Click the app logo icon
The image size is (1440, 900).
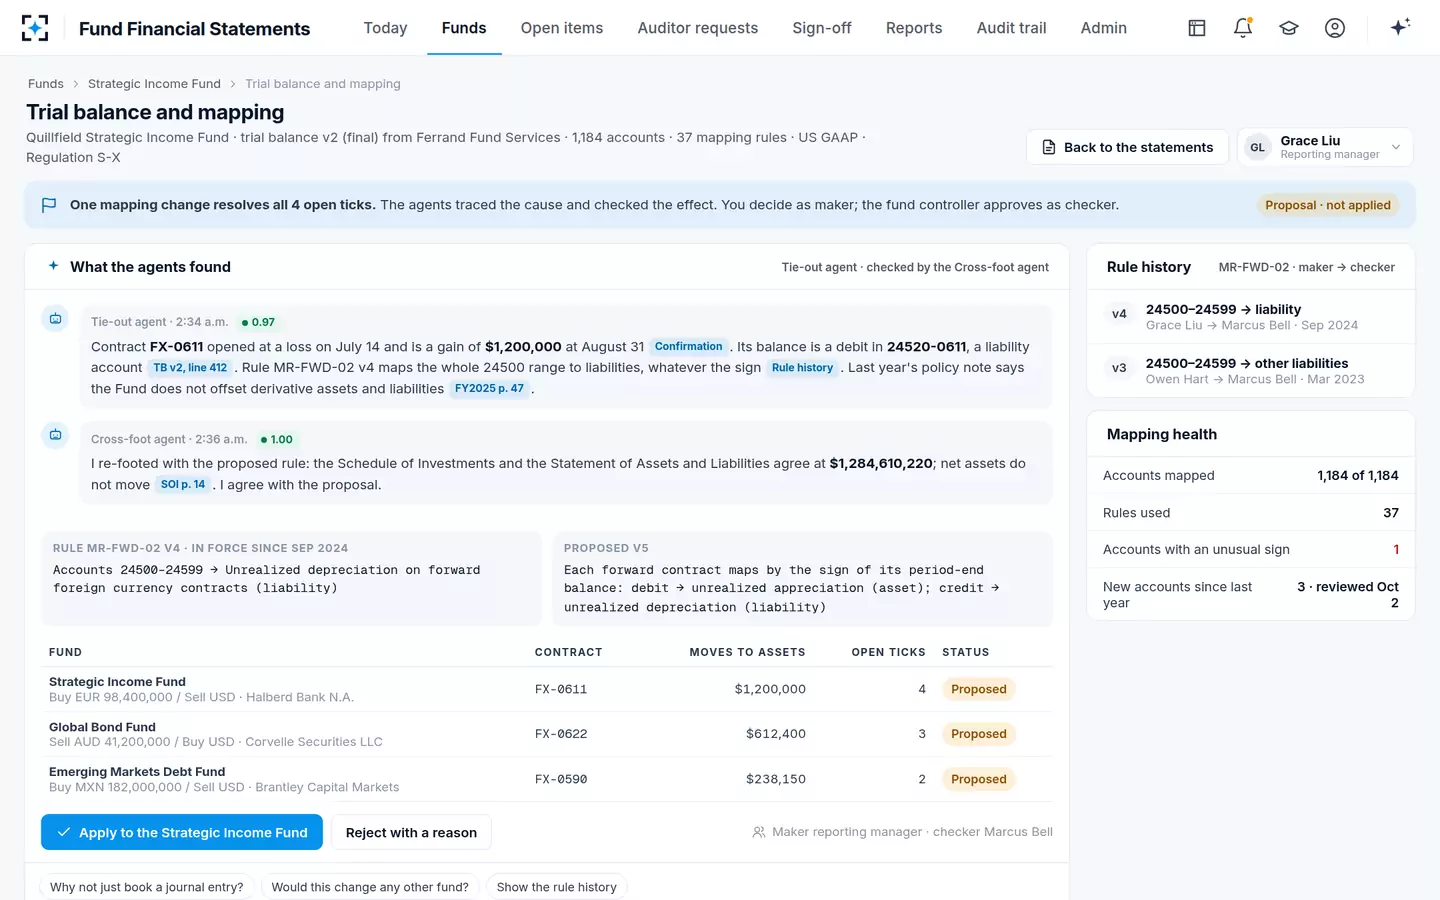(x=35, y=28)
